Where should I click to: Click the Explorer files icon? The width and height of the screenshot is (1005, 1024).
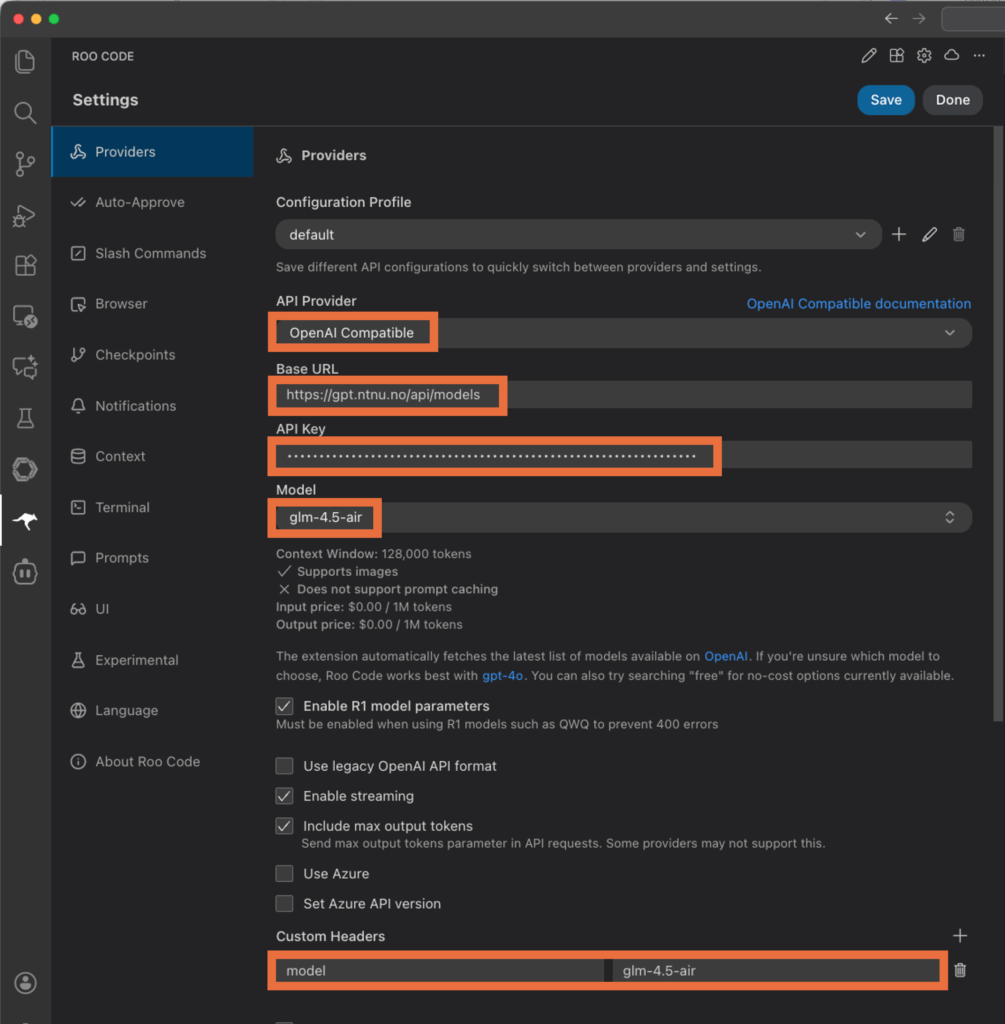coord(25,62)
